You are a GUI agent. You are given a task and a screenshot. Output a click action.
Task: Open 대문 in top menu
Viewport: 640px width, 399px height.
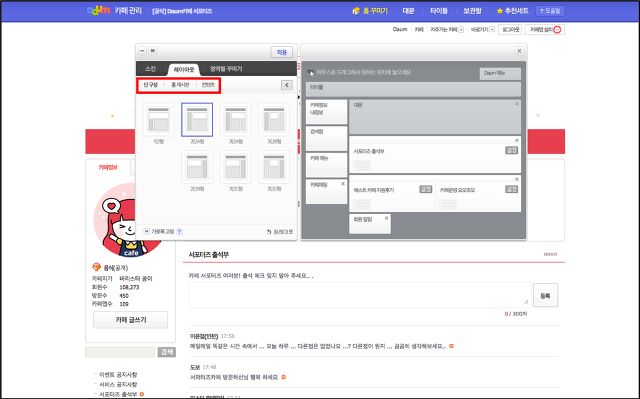point(409,11)
